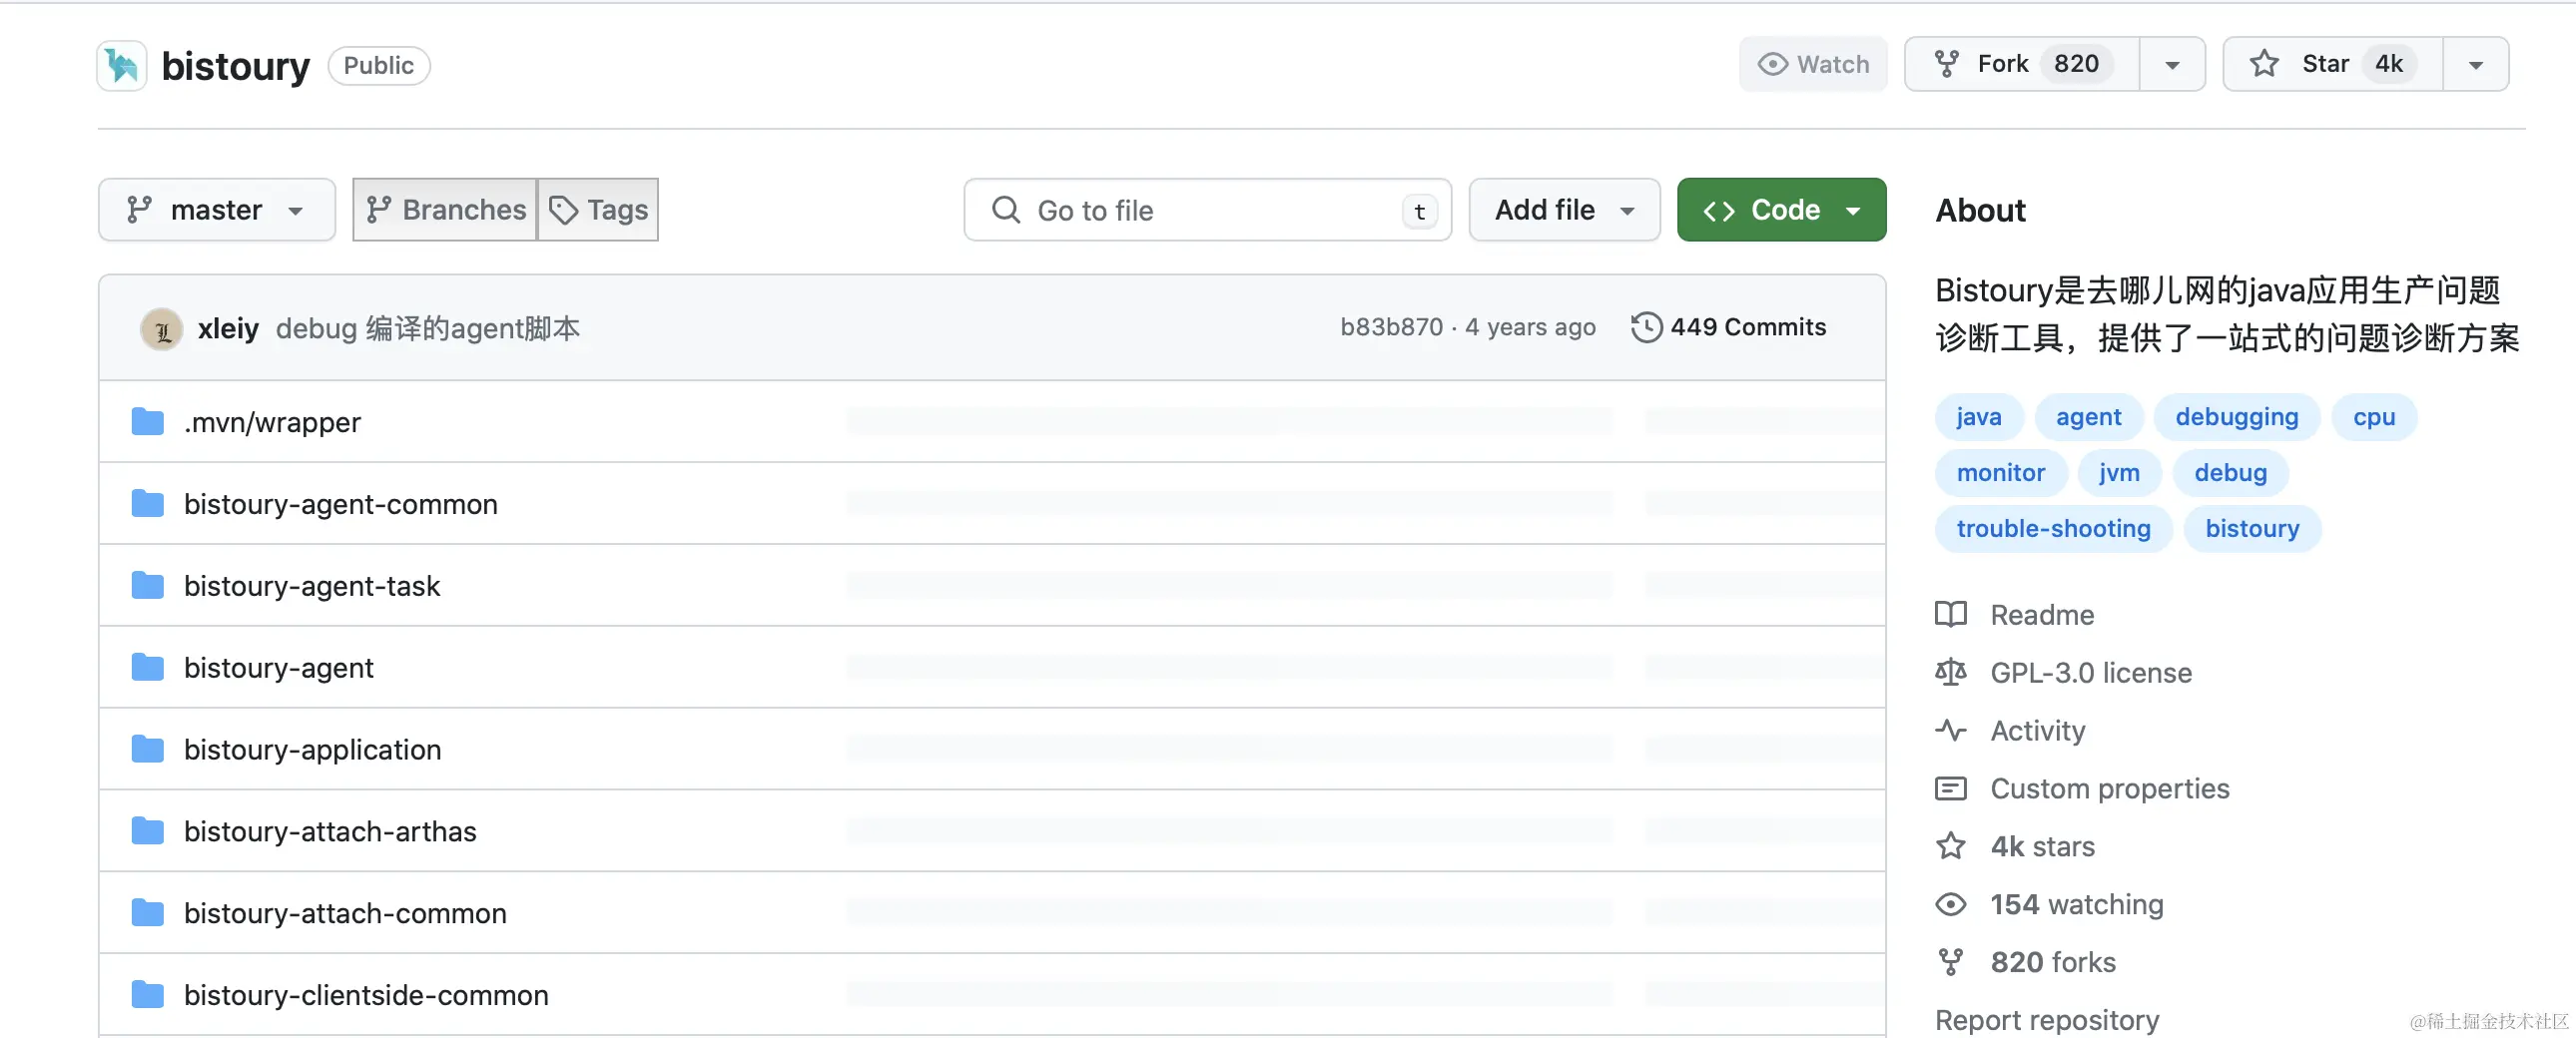Open the bistoury-agent-common folder
This screenshot has width=2576, height=1038.
coord(341,504)
